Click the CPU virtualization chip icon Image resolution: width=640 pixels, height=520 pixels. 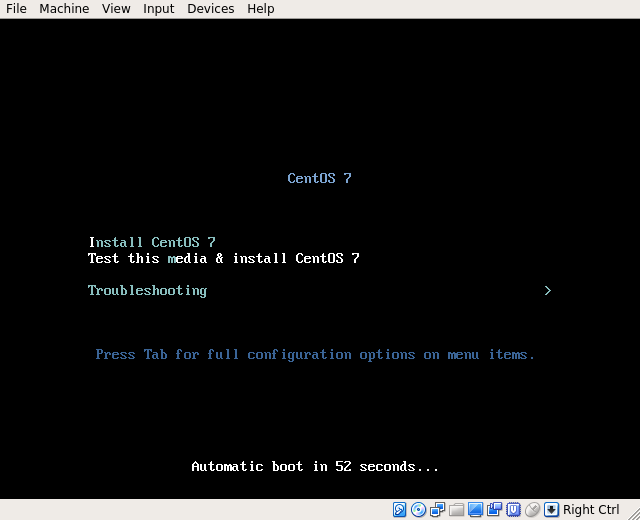513,509
